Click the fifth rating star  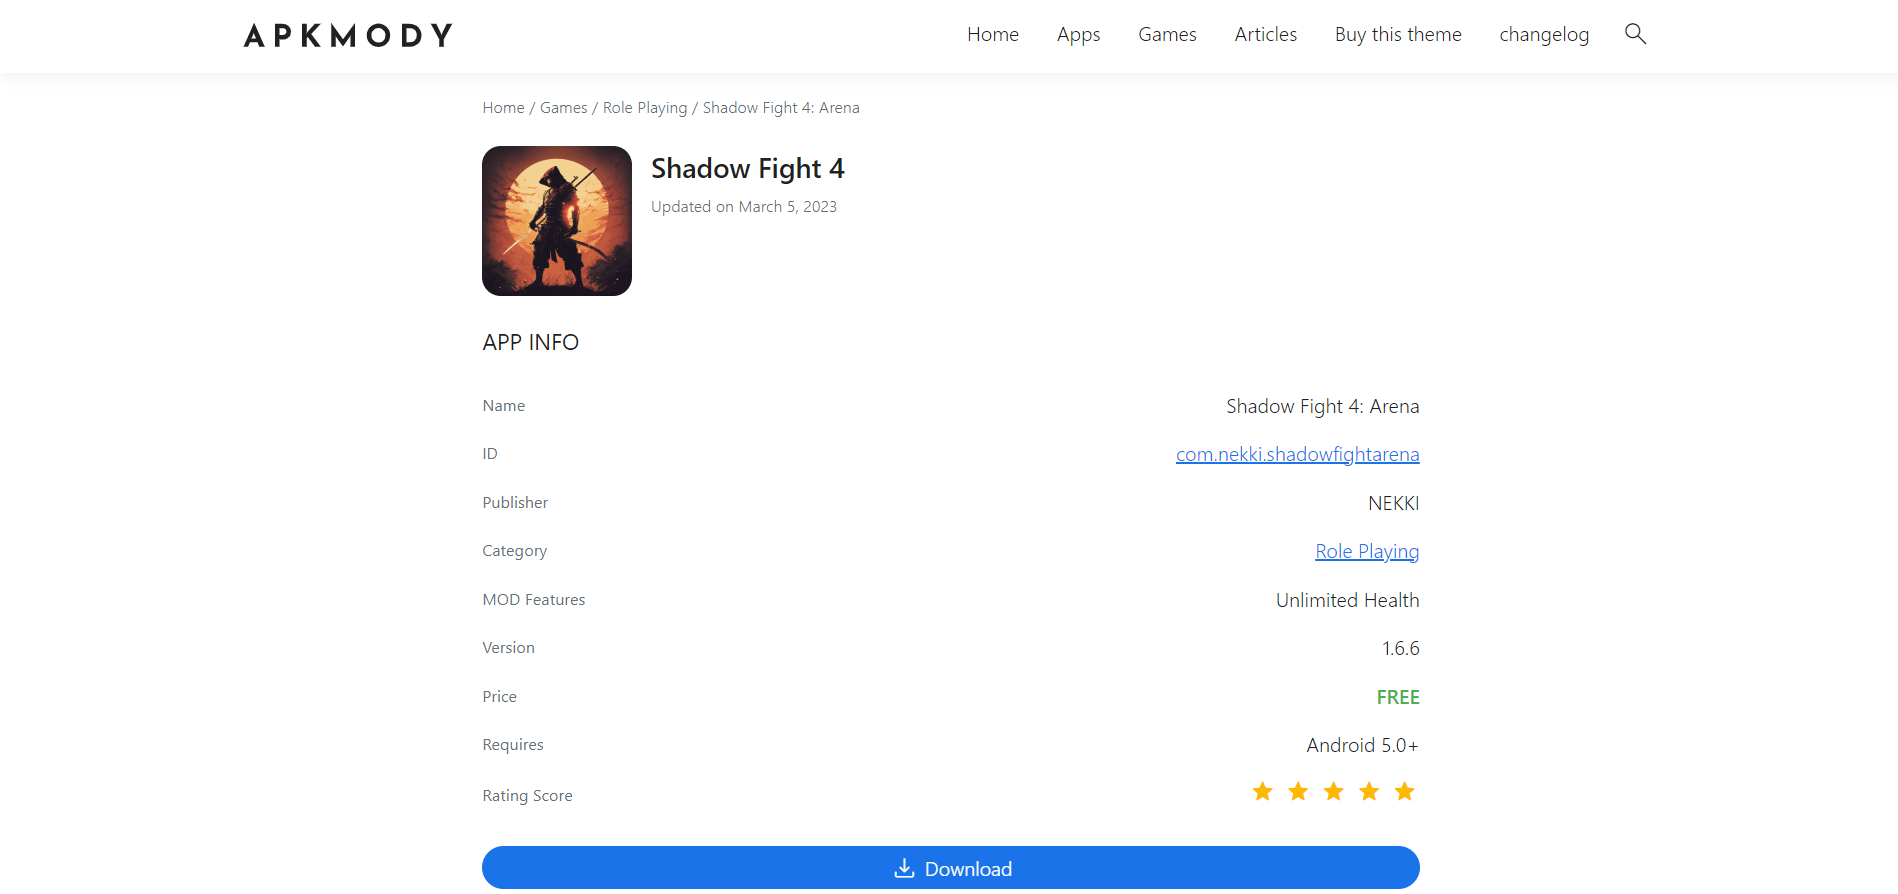click(1405, 792)
